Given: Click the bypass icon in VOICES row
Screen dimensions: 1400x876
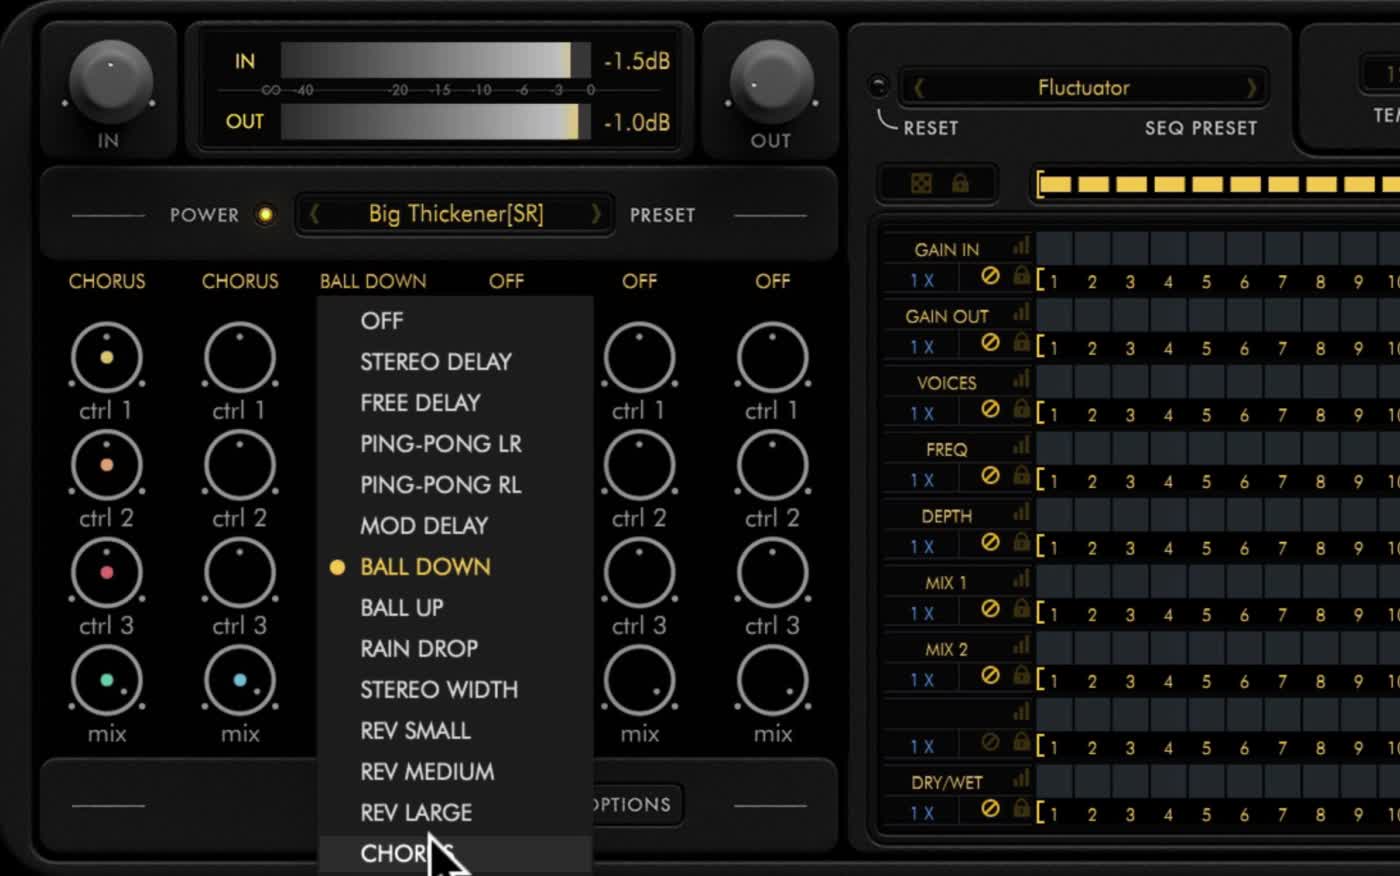Looking at the screenshot, I should [990, 409].
